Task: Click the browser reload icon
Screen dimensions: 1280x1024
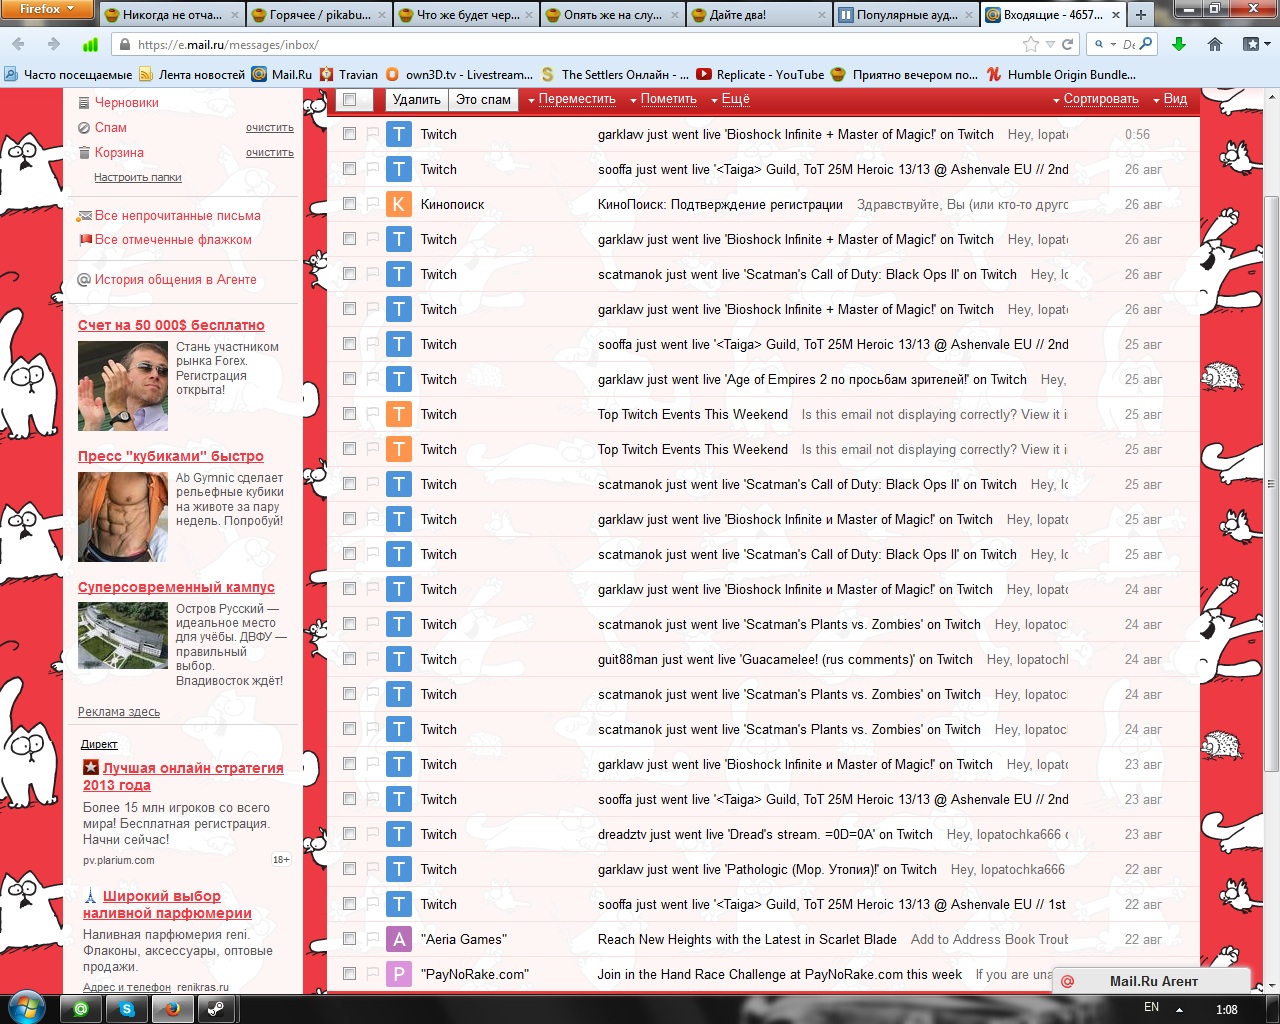Action: pyautogui.click(x=1067, y=44)
